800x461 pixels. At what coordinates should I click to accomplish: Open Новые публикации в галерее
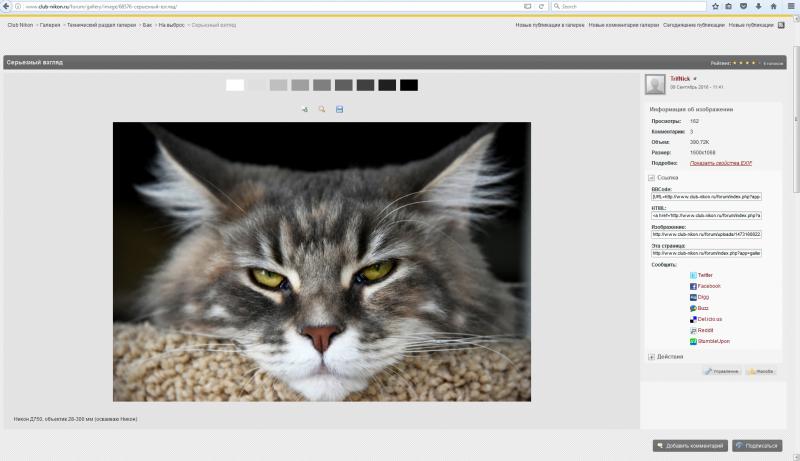tap(549, 25)
